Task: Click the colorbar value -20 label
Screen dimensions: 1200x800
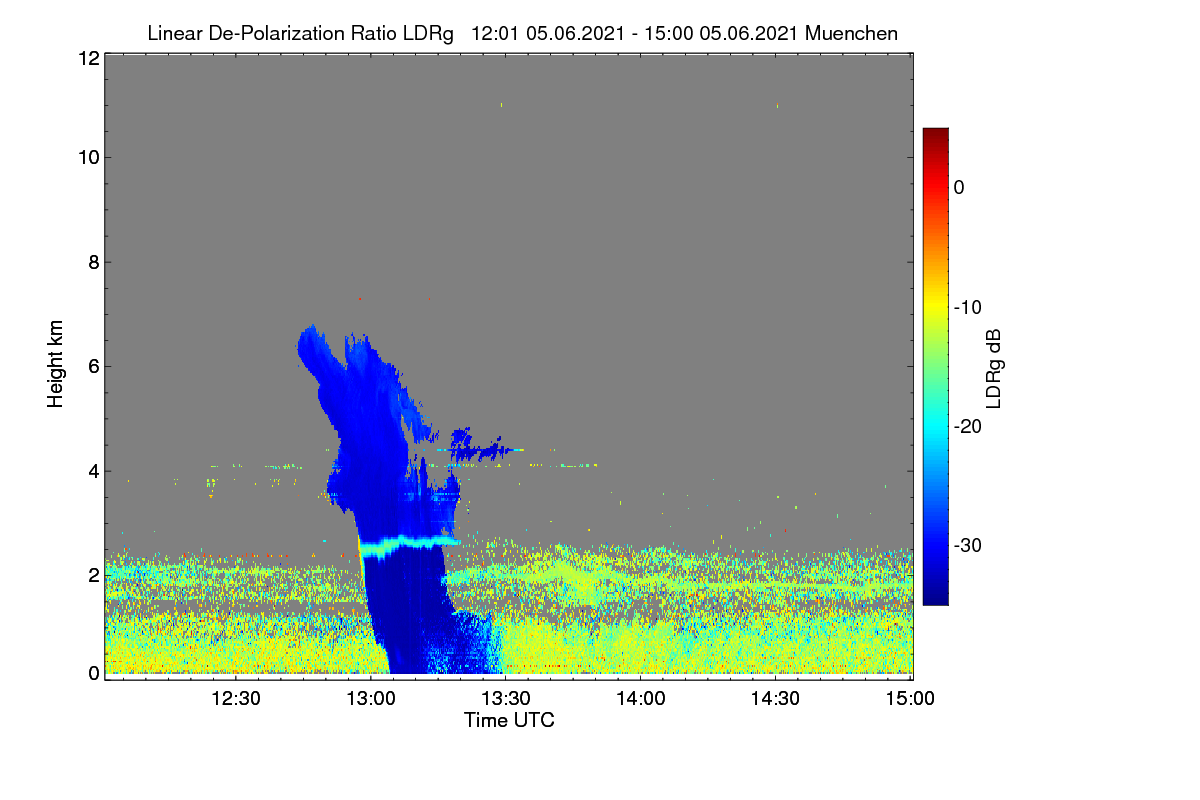Action: 968,426
